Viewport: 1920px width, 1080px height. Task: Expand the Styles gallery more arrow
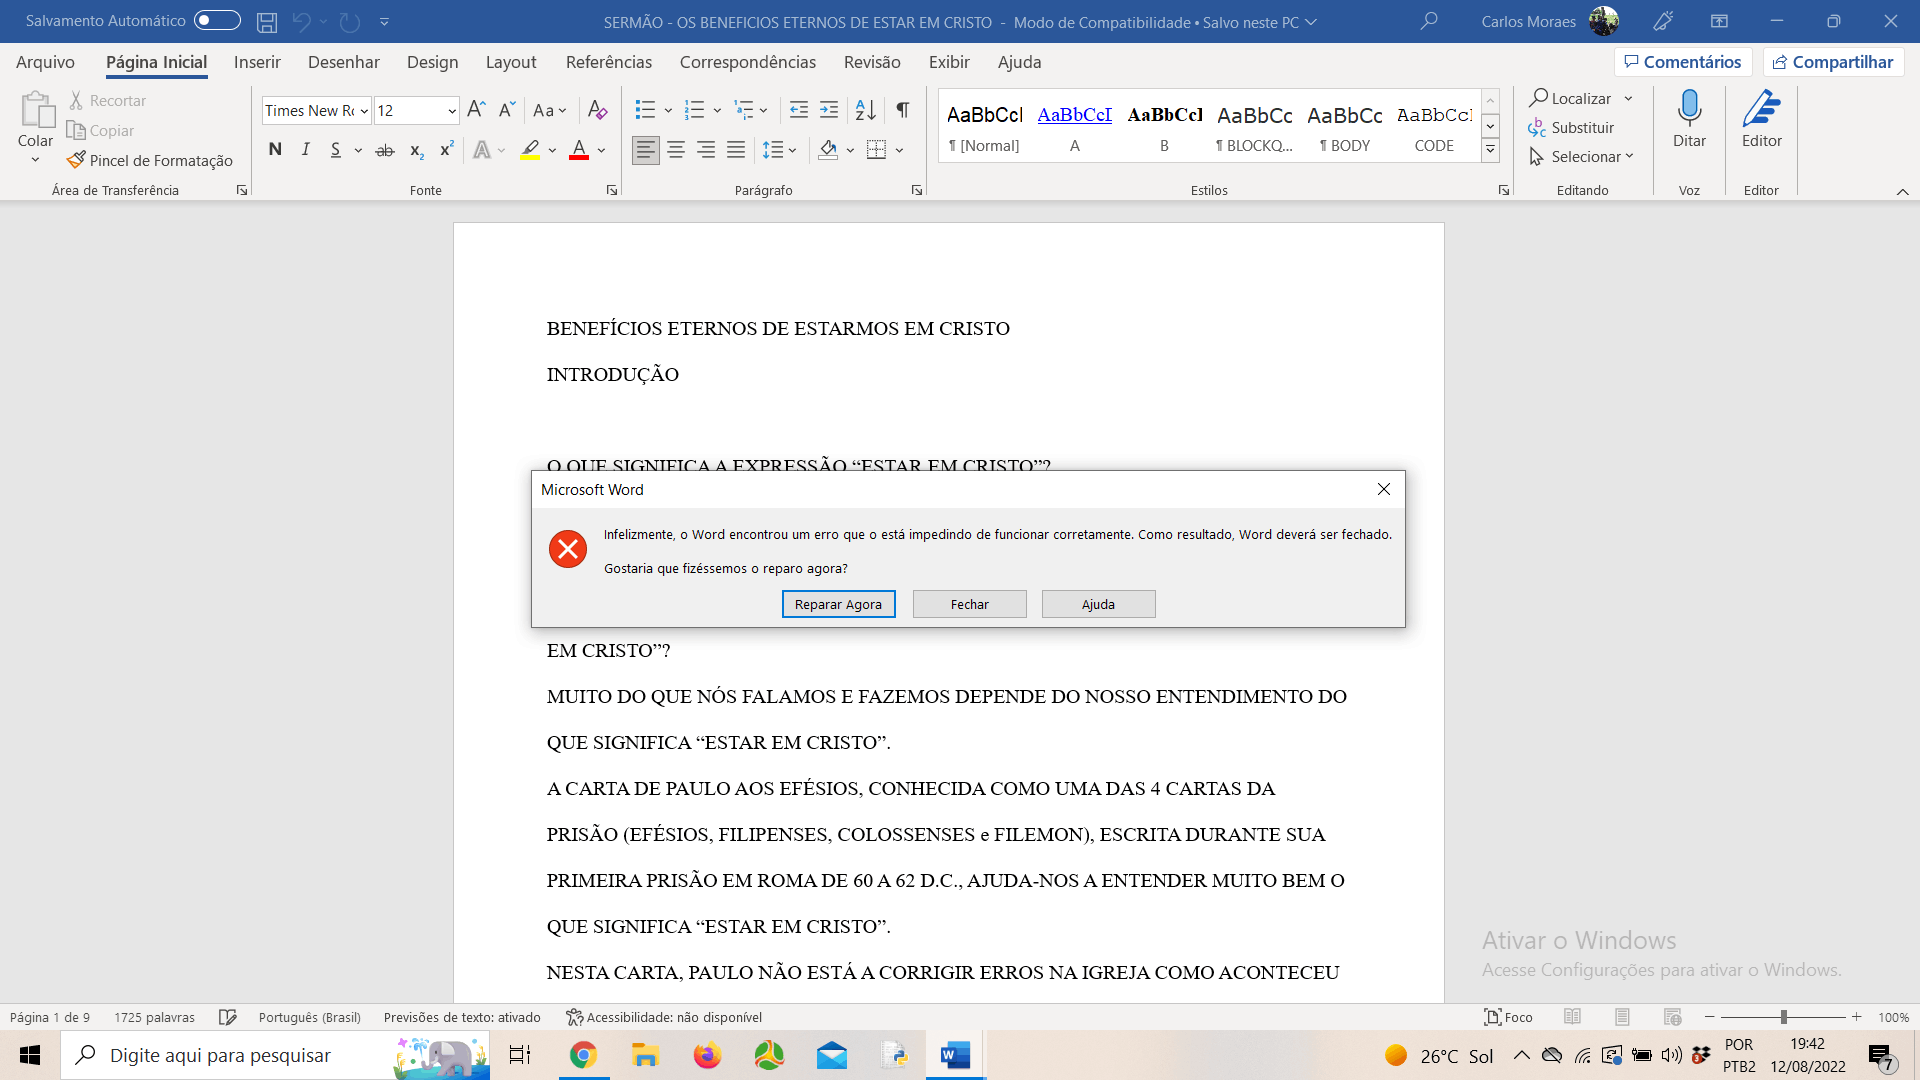click(1490, 150)
